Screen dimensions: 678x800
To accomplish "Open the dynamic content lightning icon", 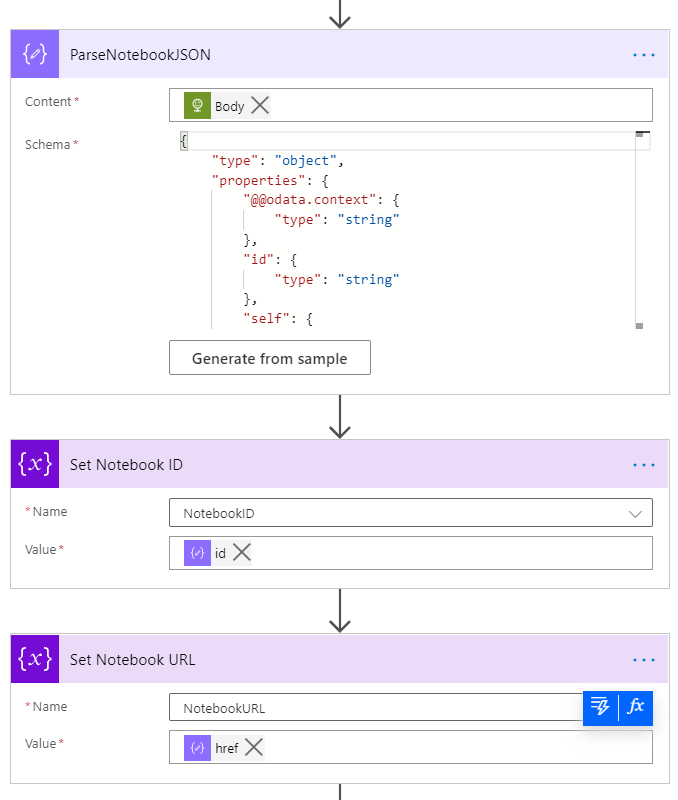I will 600,707.
